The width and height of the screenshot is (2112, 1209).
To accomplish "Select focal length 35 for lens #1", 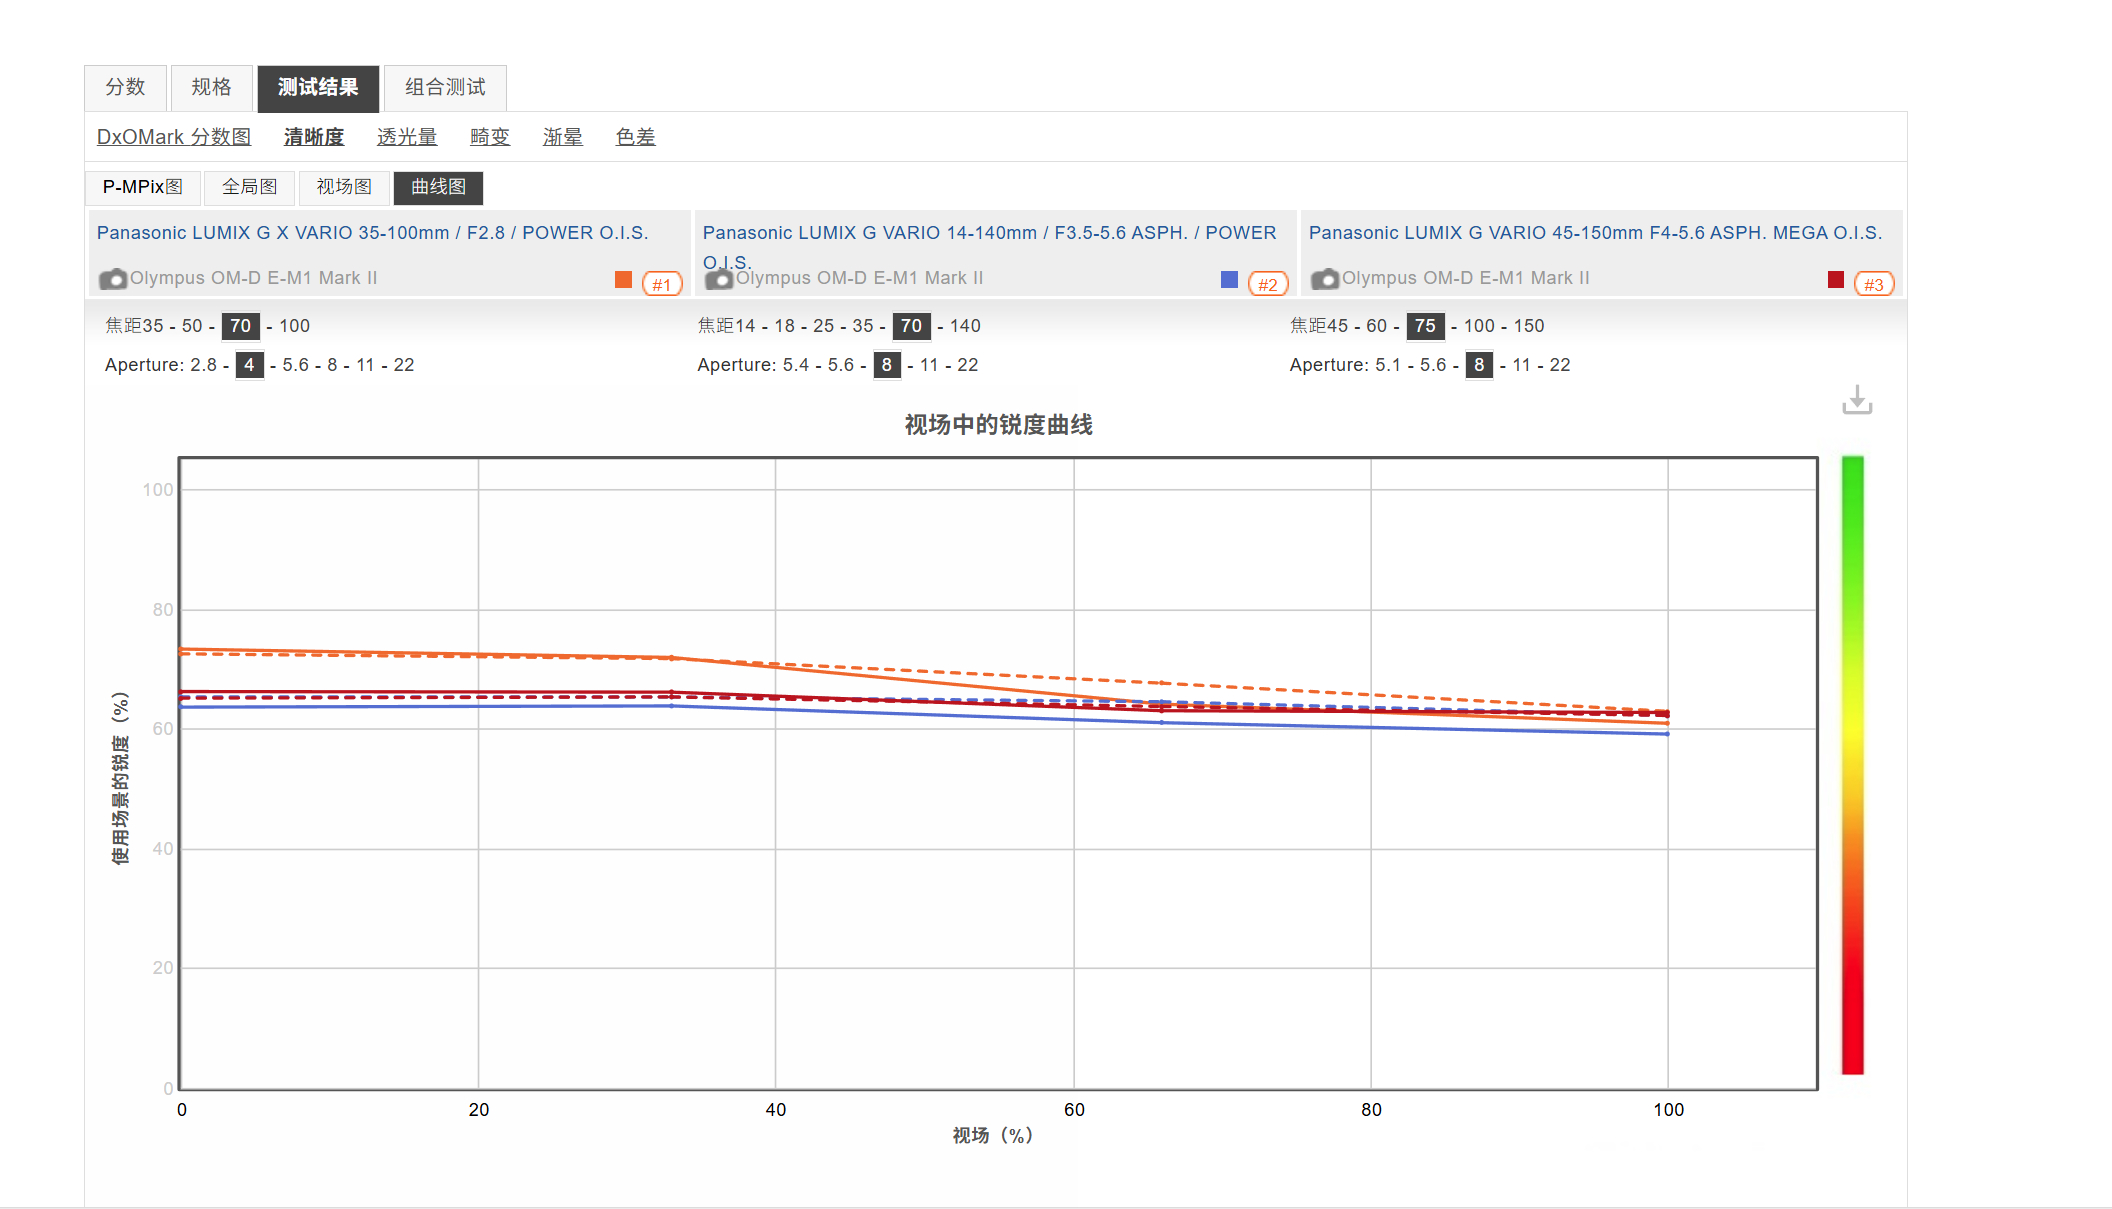I will pyautogui.click(x=153, y=326).
